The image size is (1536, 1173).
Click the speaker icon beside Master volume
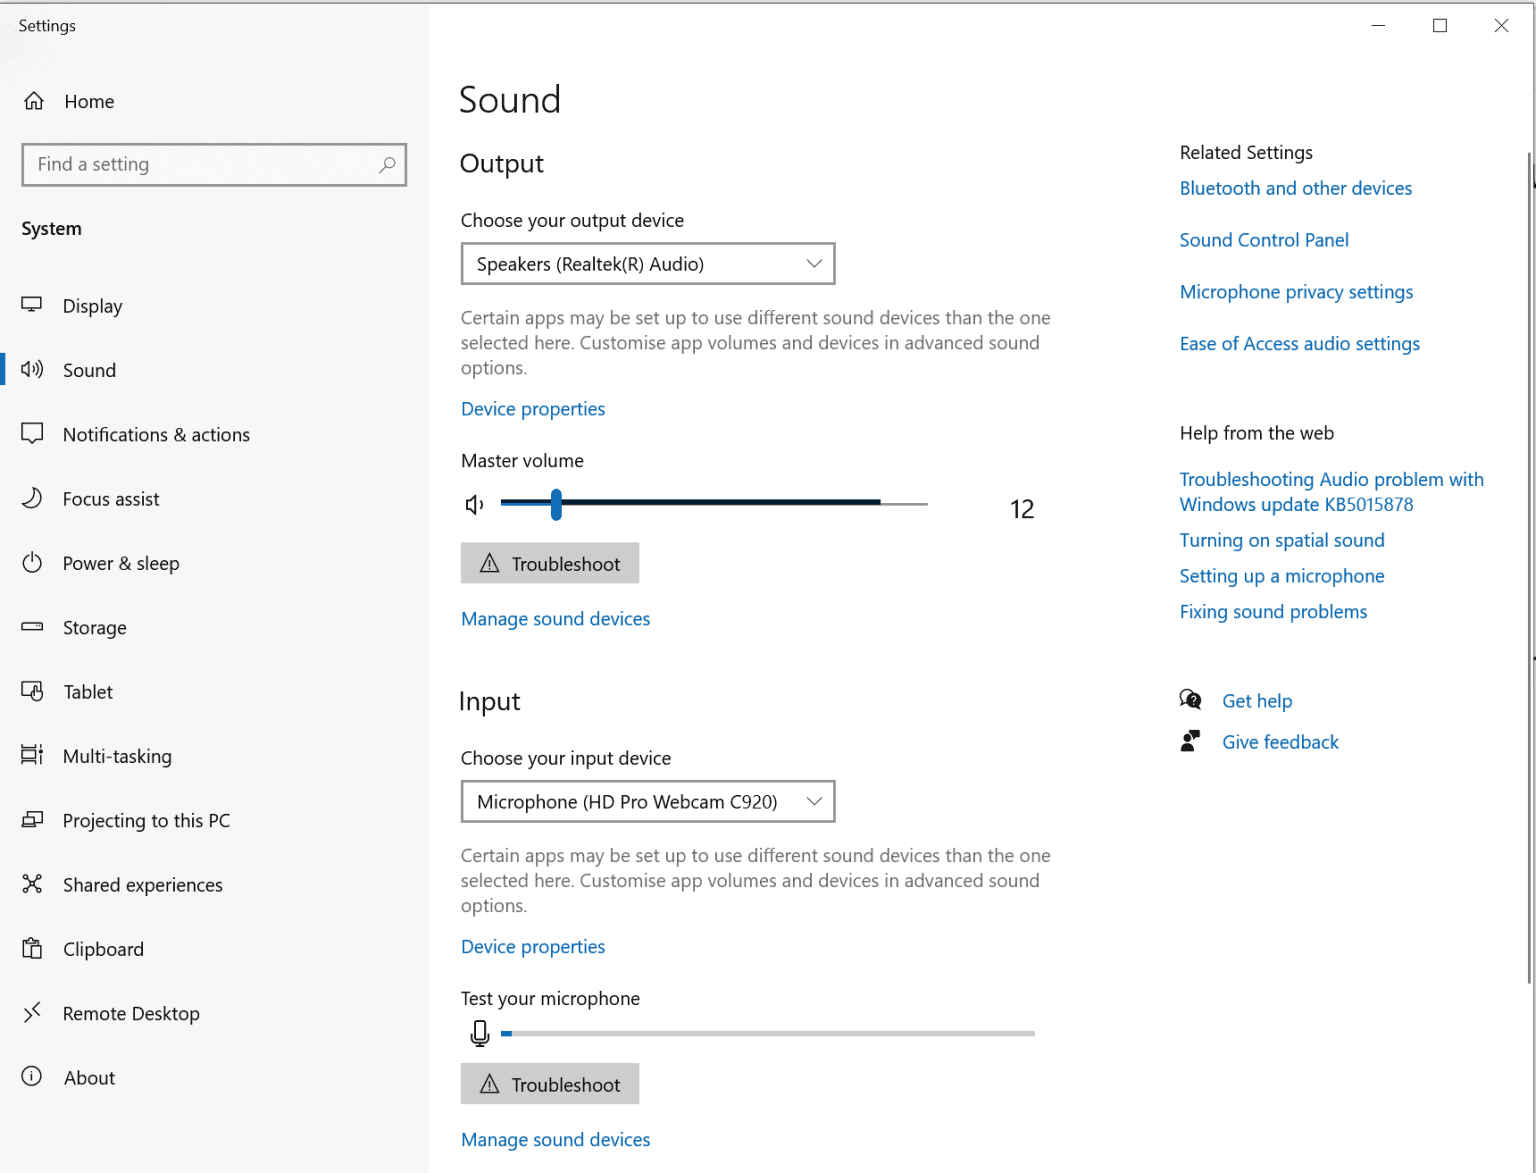click(x=473, y=504)
